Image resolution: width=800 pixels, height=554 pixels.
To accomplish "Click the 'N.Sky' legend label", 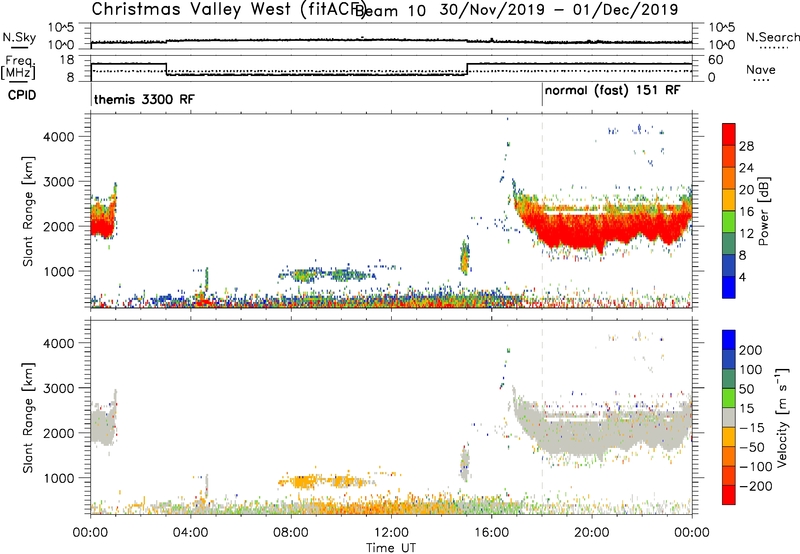I will [x=19, y=37].
